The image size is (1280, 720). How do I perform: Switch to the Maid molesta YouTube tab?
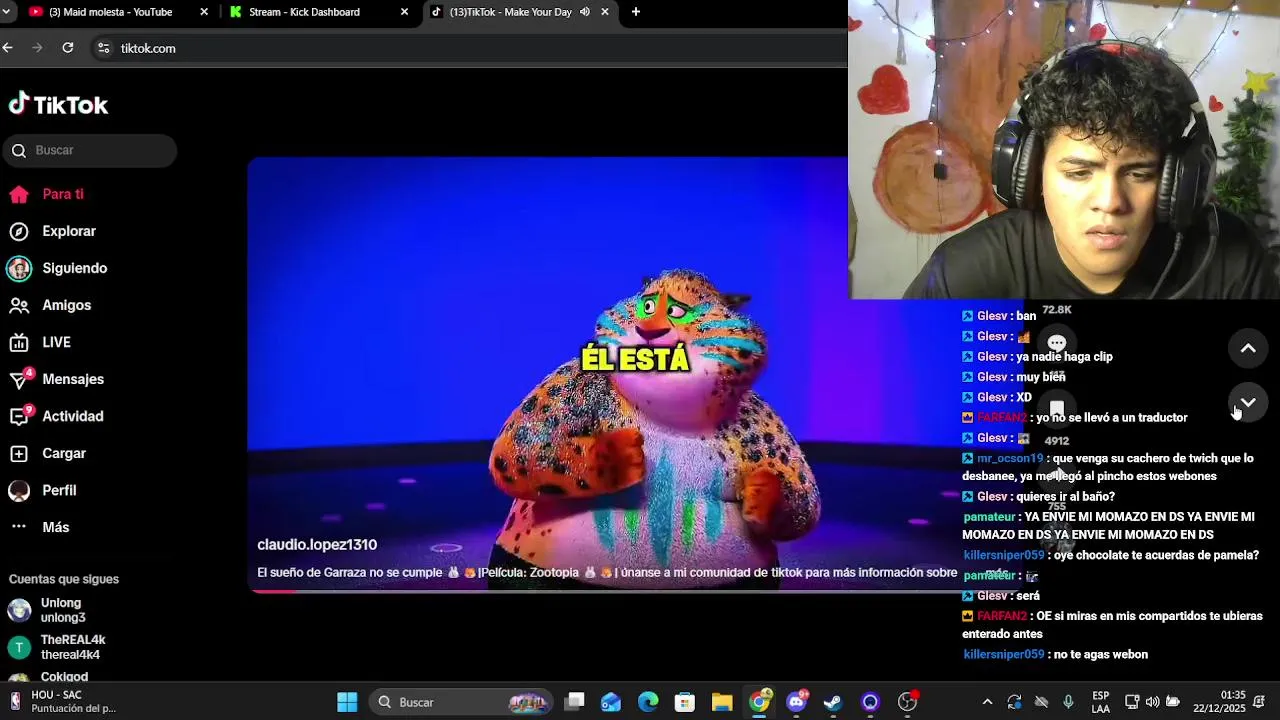[x=116, y=12]
